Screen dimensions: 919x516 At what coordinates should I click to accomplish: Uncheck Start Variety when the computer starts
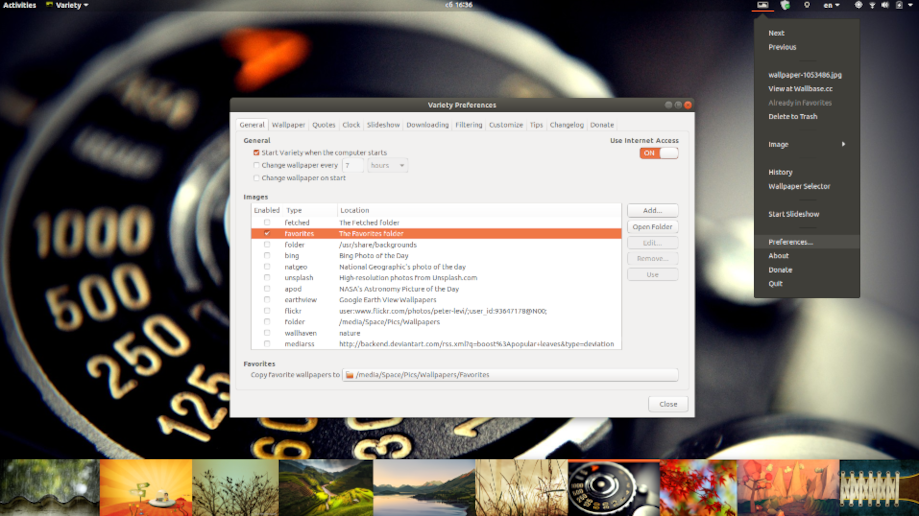[257, 152]
